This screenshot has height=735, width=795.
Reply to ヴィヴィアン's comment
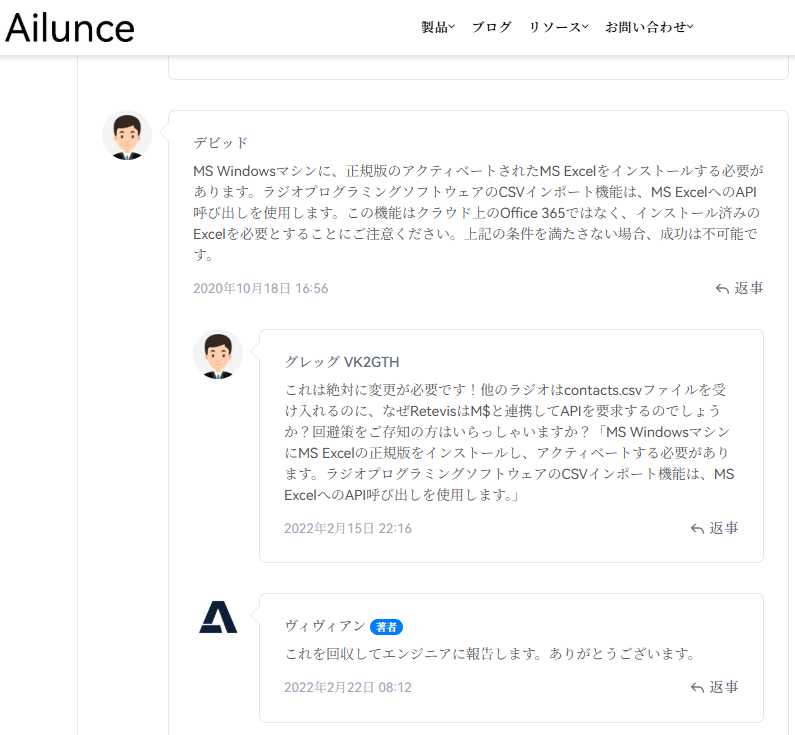tap(714, 687)
